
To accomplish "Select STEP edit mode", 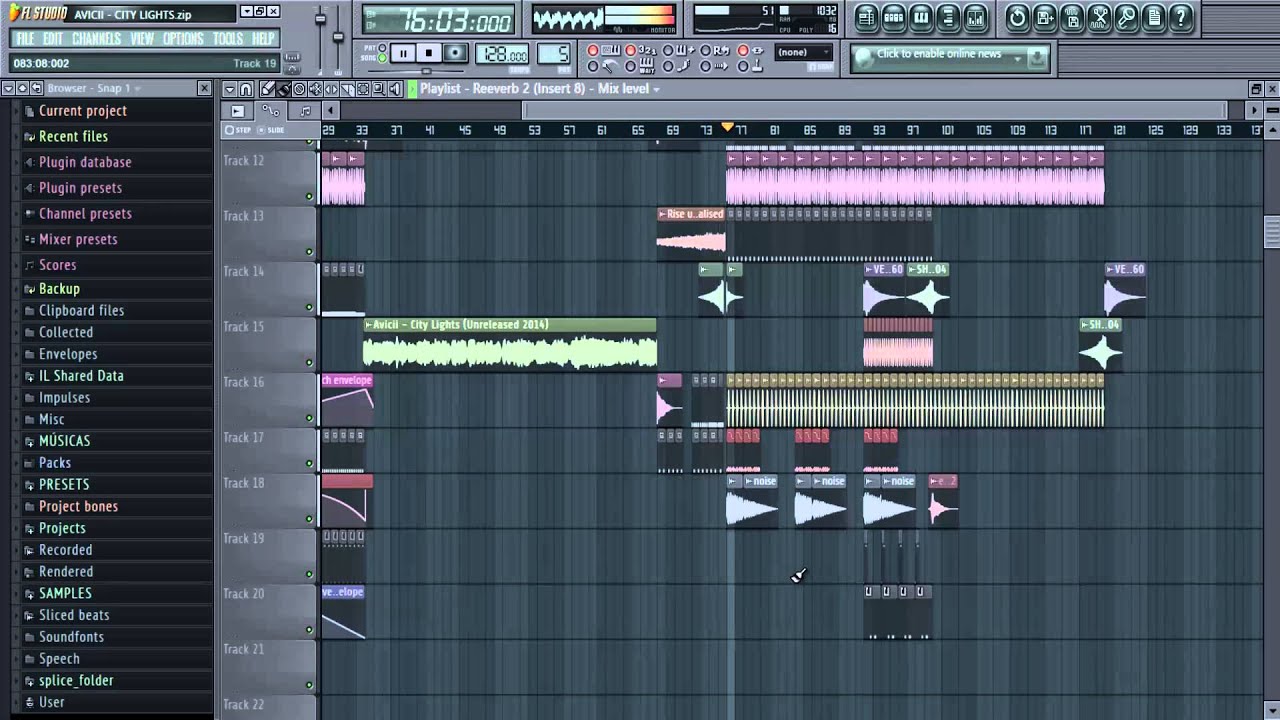I will [238, 130].
